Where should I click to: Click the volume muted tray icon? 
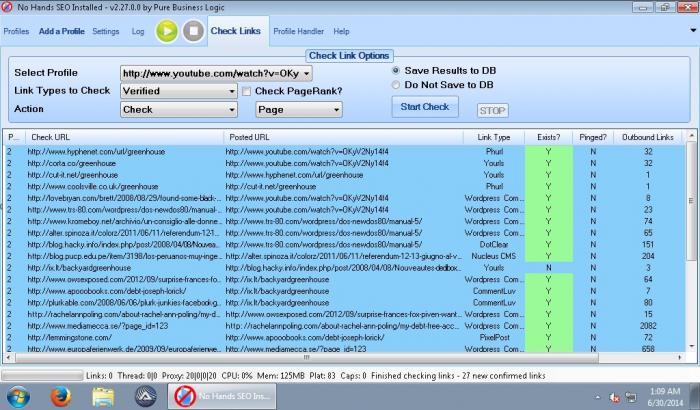click(x=615, y=397)
